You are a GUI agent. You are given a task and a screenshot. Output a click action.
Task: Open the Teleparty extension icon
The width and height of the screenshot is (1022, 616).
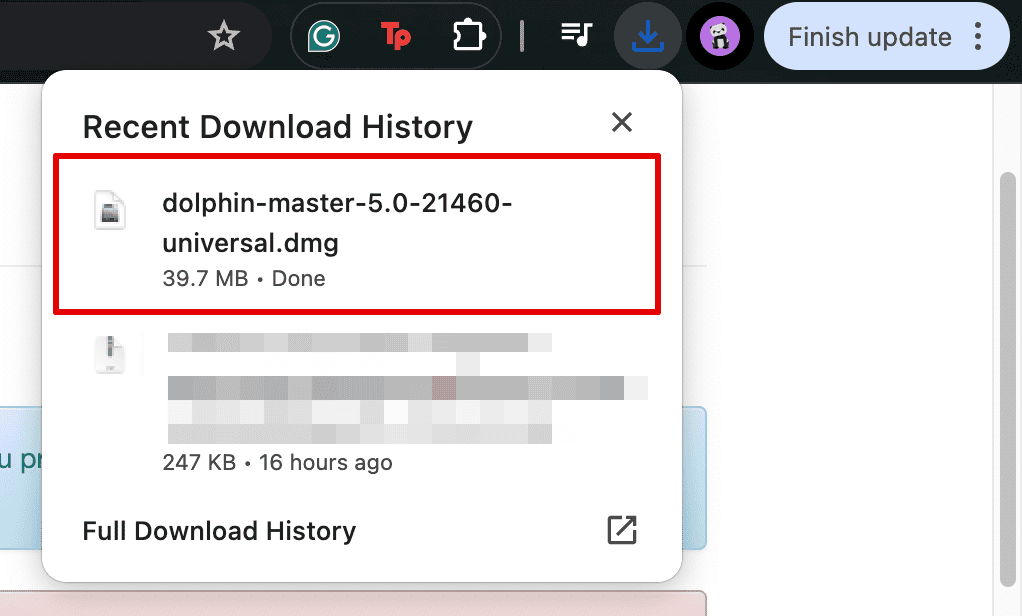pyautogui.click(x=395, y=36)
